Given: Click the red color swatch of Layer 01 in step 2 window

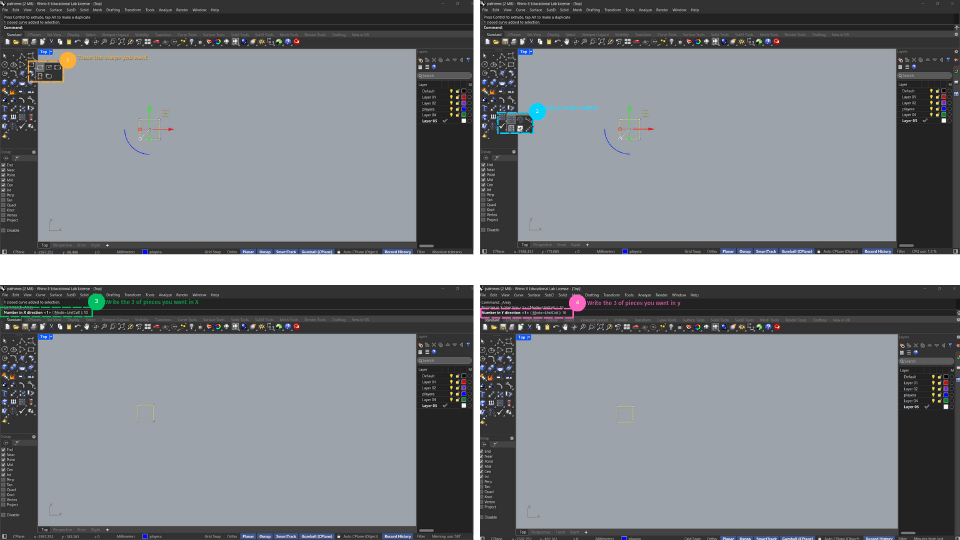Looking at the screenshot, I should click(946, 97).
